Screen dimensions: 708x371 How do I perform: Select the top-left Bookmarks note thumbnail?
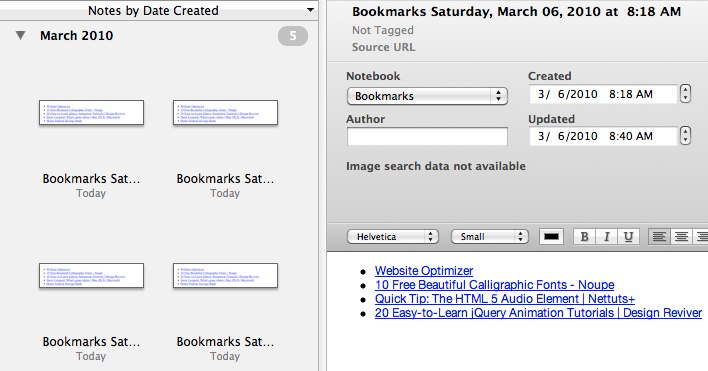[91, 112]
